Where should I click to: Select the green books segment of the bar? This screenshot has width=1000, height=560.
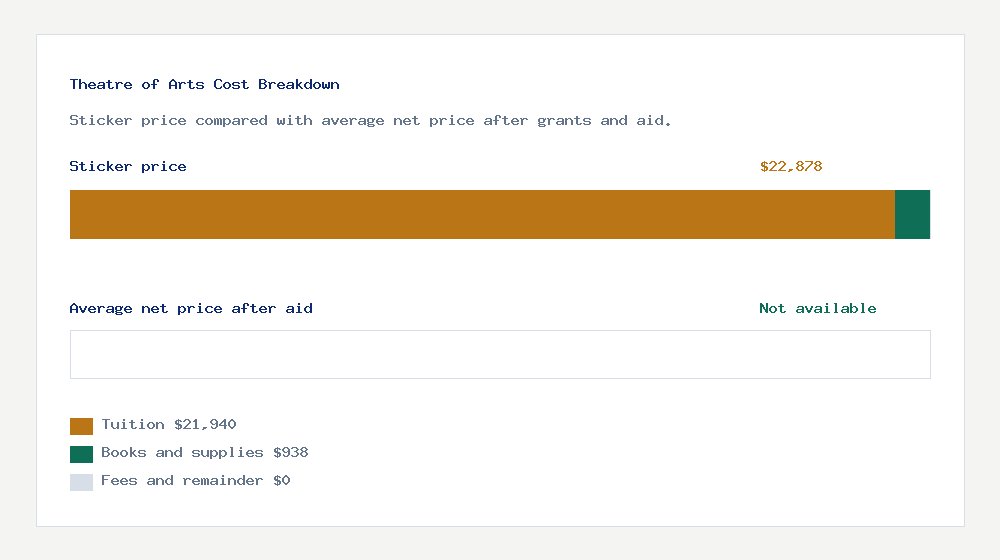tap(912, 214)
